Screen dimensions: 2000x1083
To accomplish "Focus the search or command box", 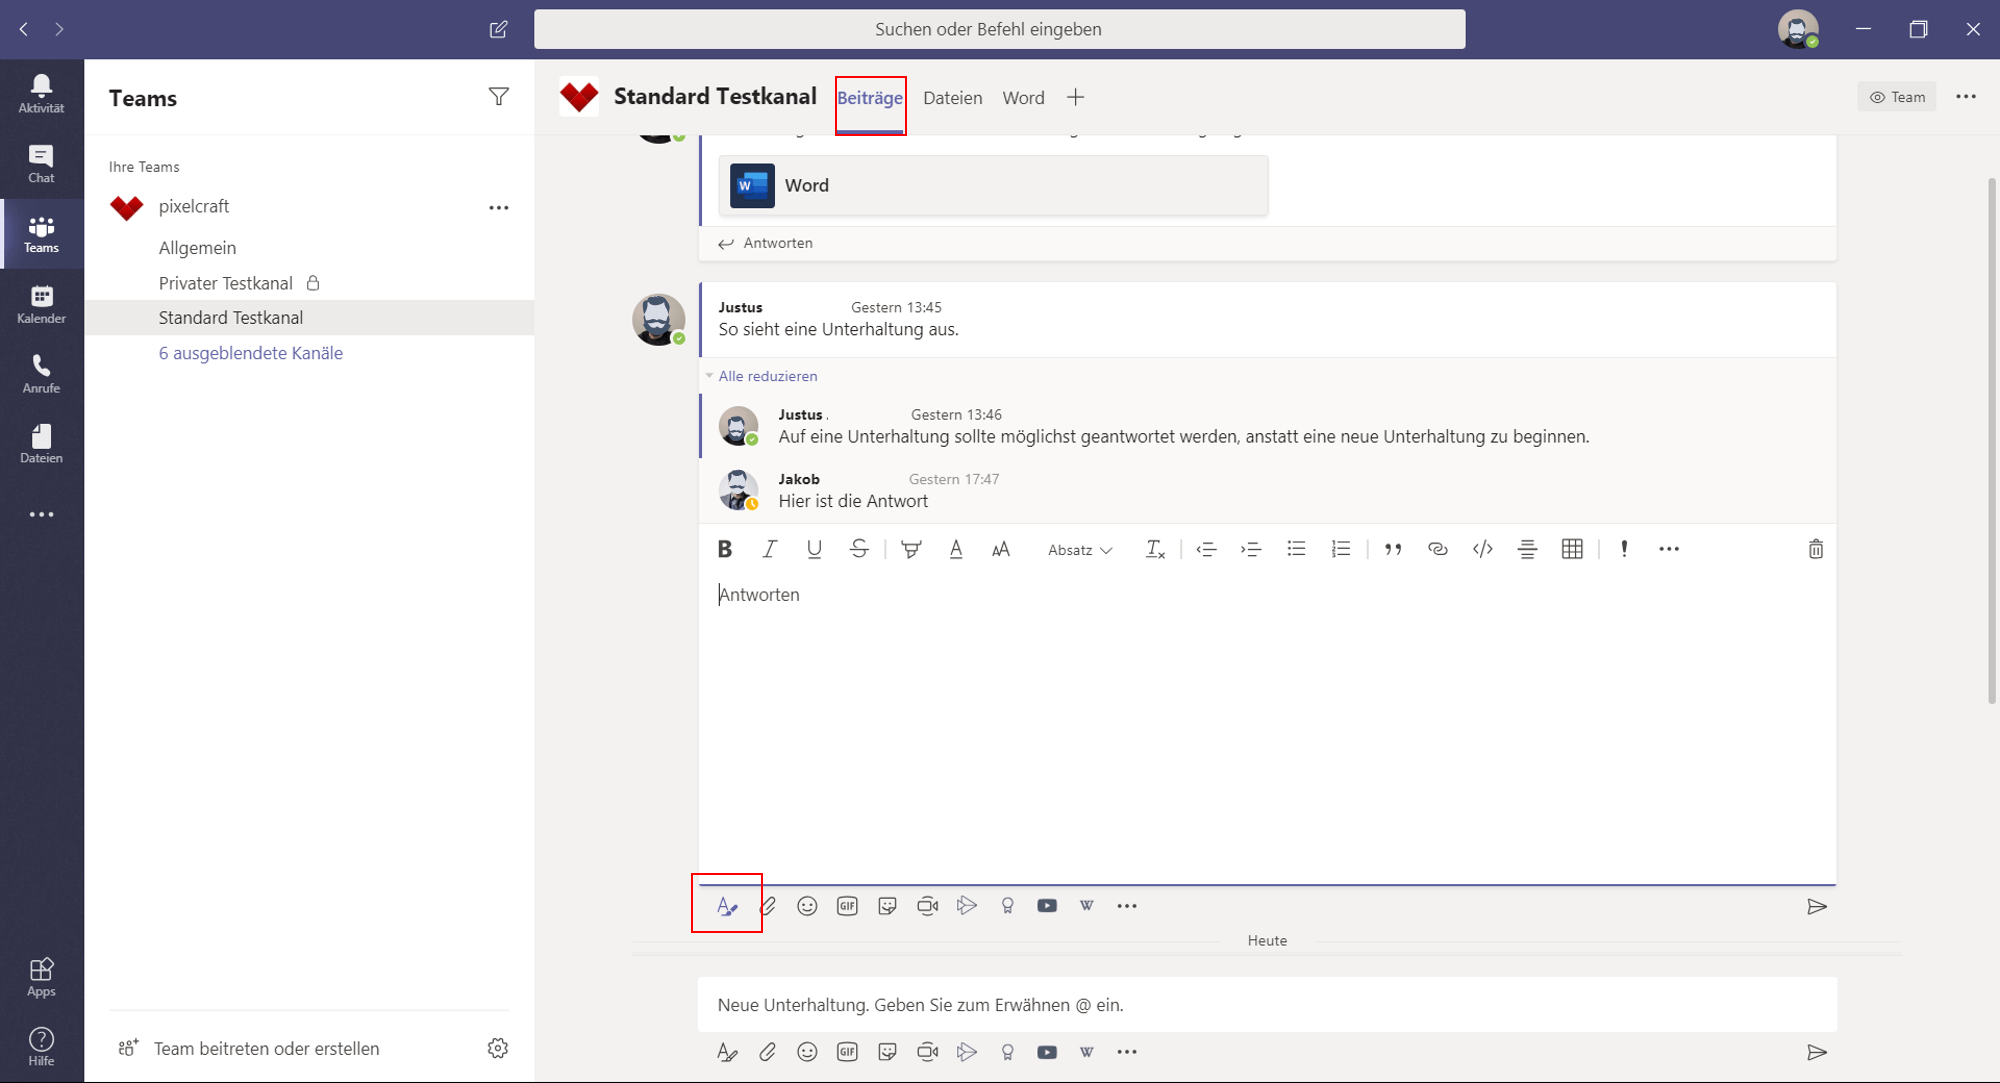I will [999, 29].
